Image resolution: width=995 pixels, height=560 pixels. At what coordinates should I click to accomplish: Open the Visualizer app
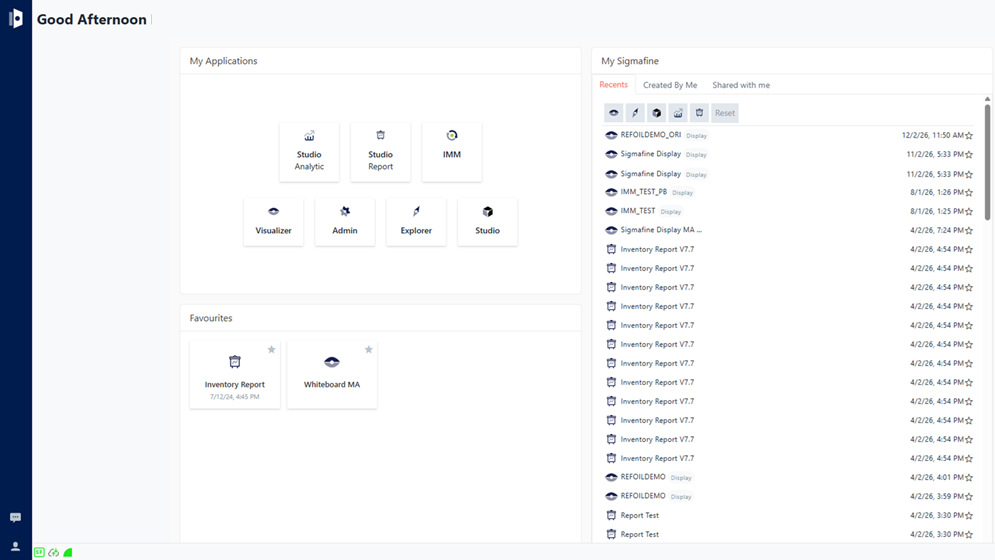tap(273, 221)
